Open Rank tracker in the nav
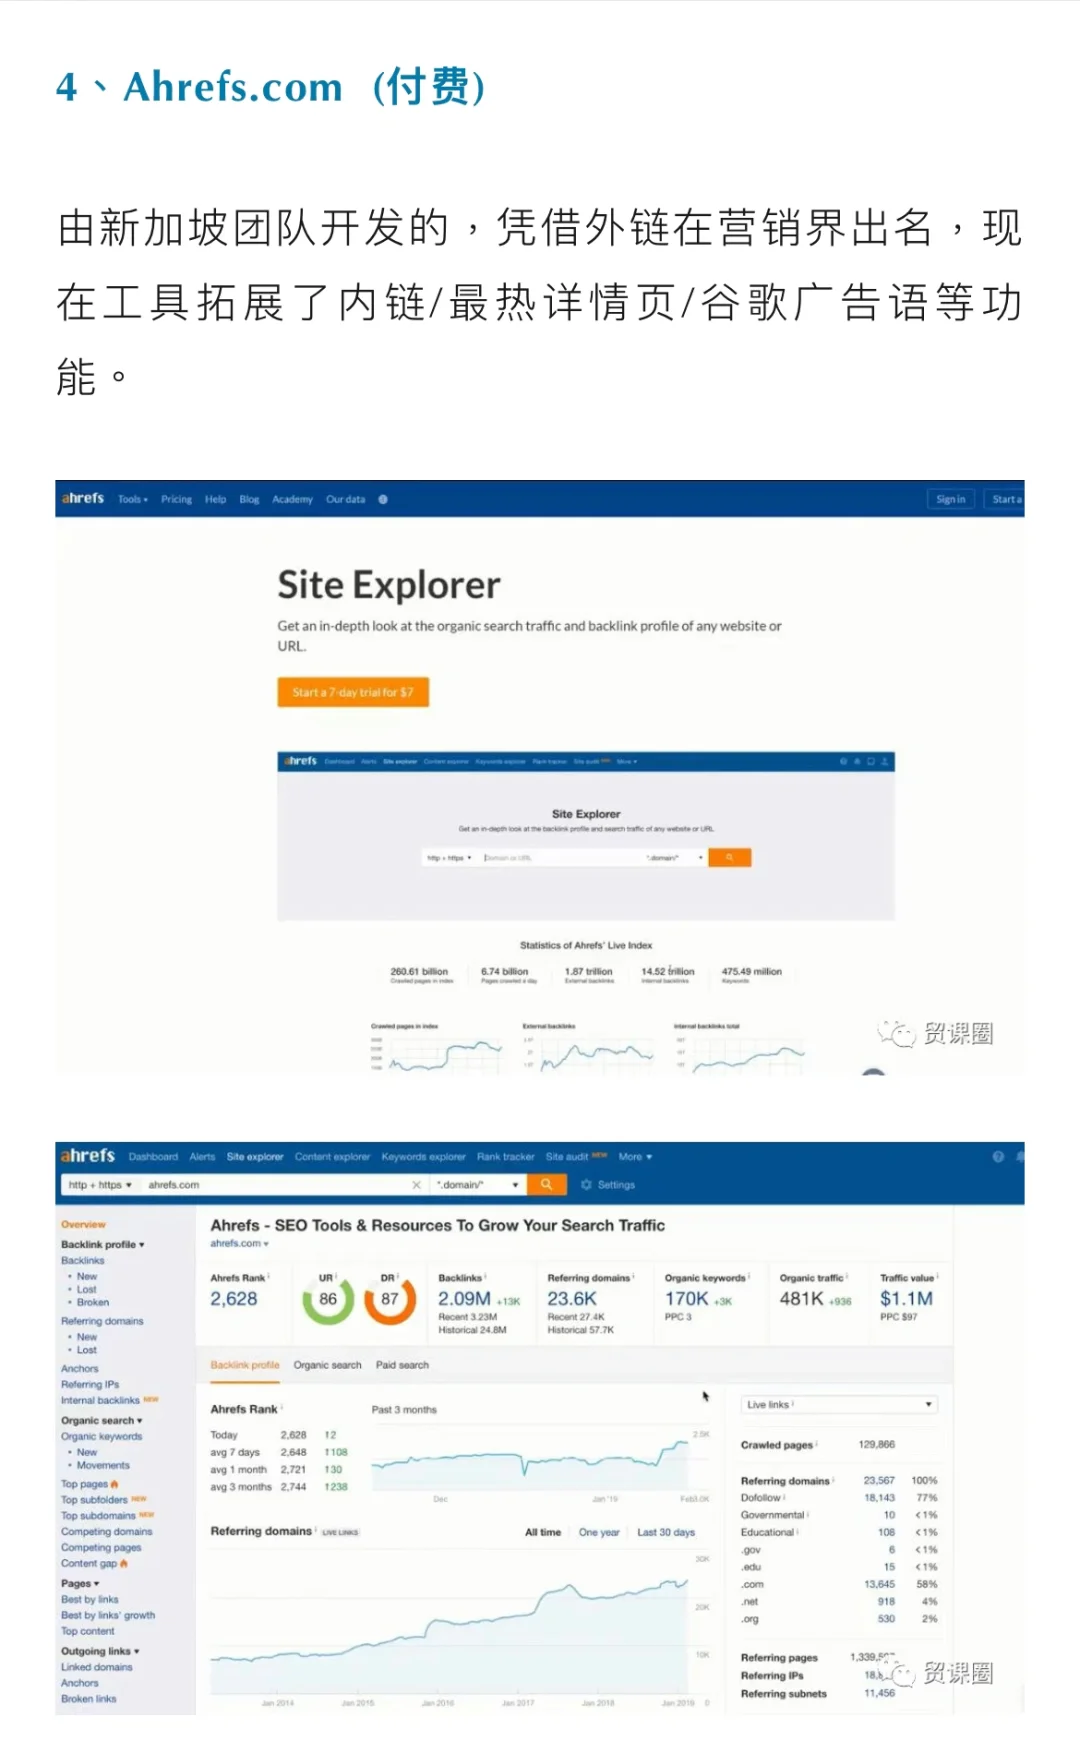Screen dimensions: 1080x1741 [x=505, y=1157]
